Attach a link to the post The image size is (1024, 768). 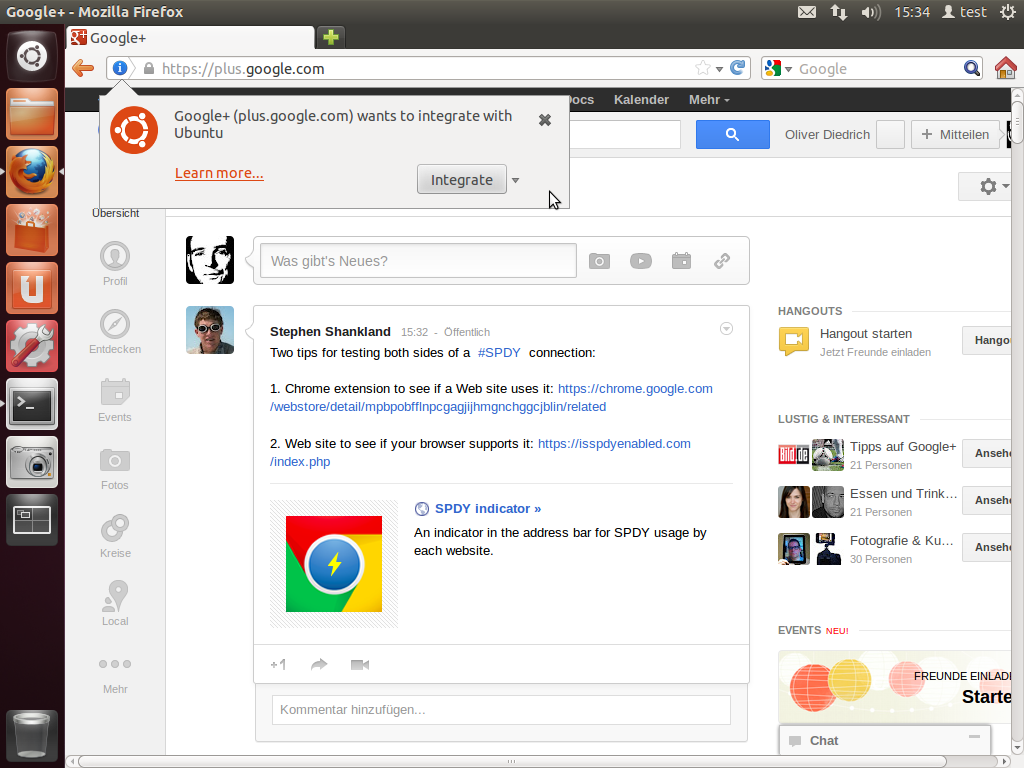point(722,261)
